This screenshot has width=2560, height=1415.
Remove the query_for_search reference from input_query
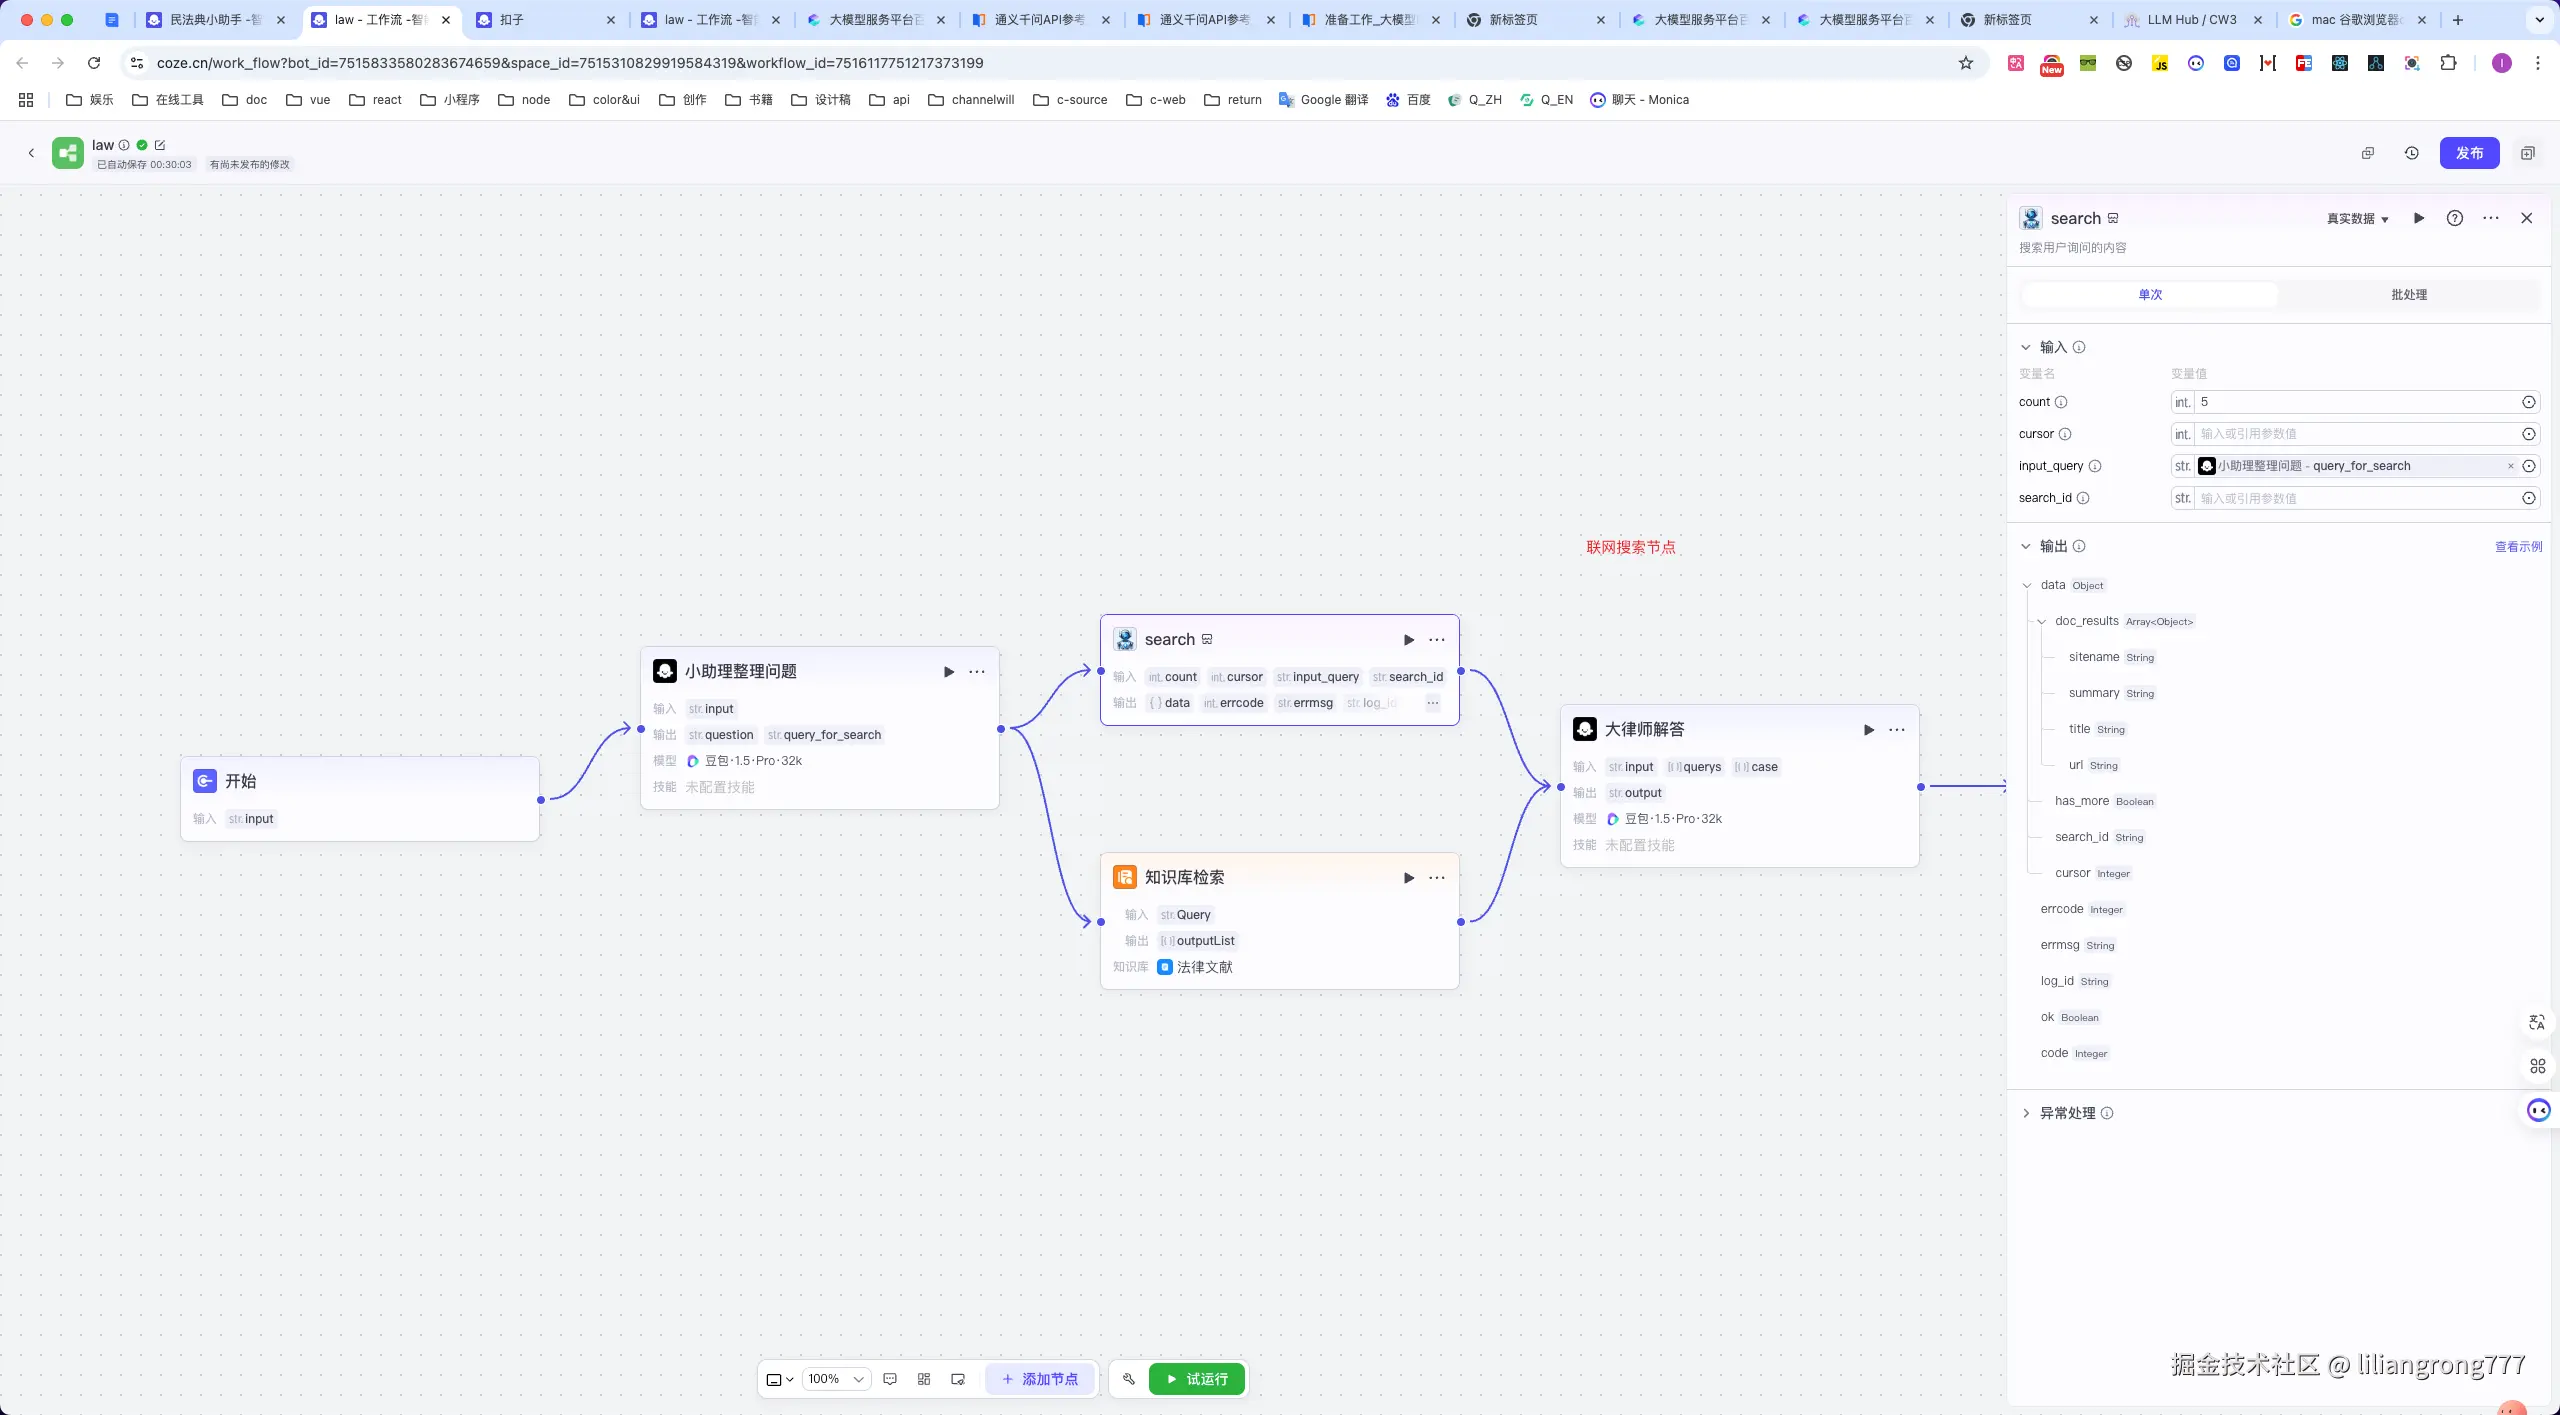tap(2509, 466)
